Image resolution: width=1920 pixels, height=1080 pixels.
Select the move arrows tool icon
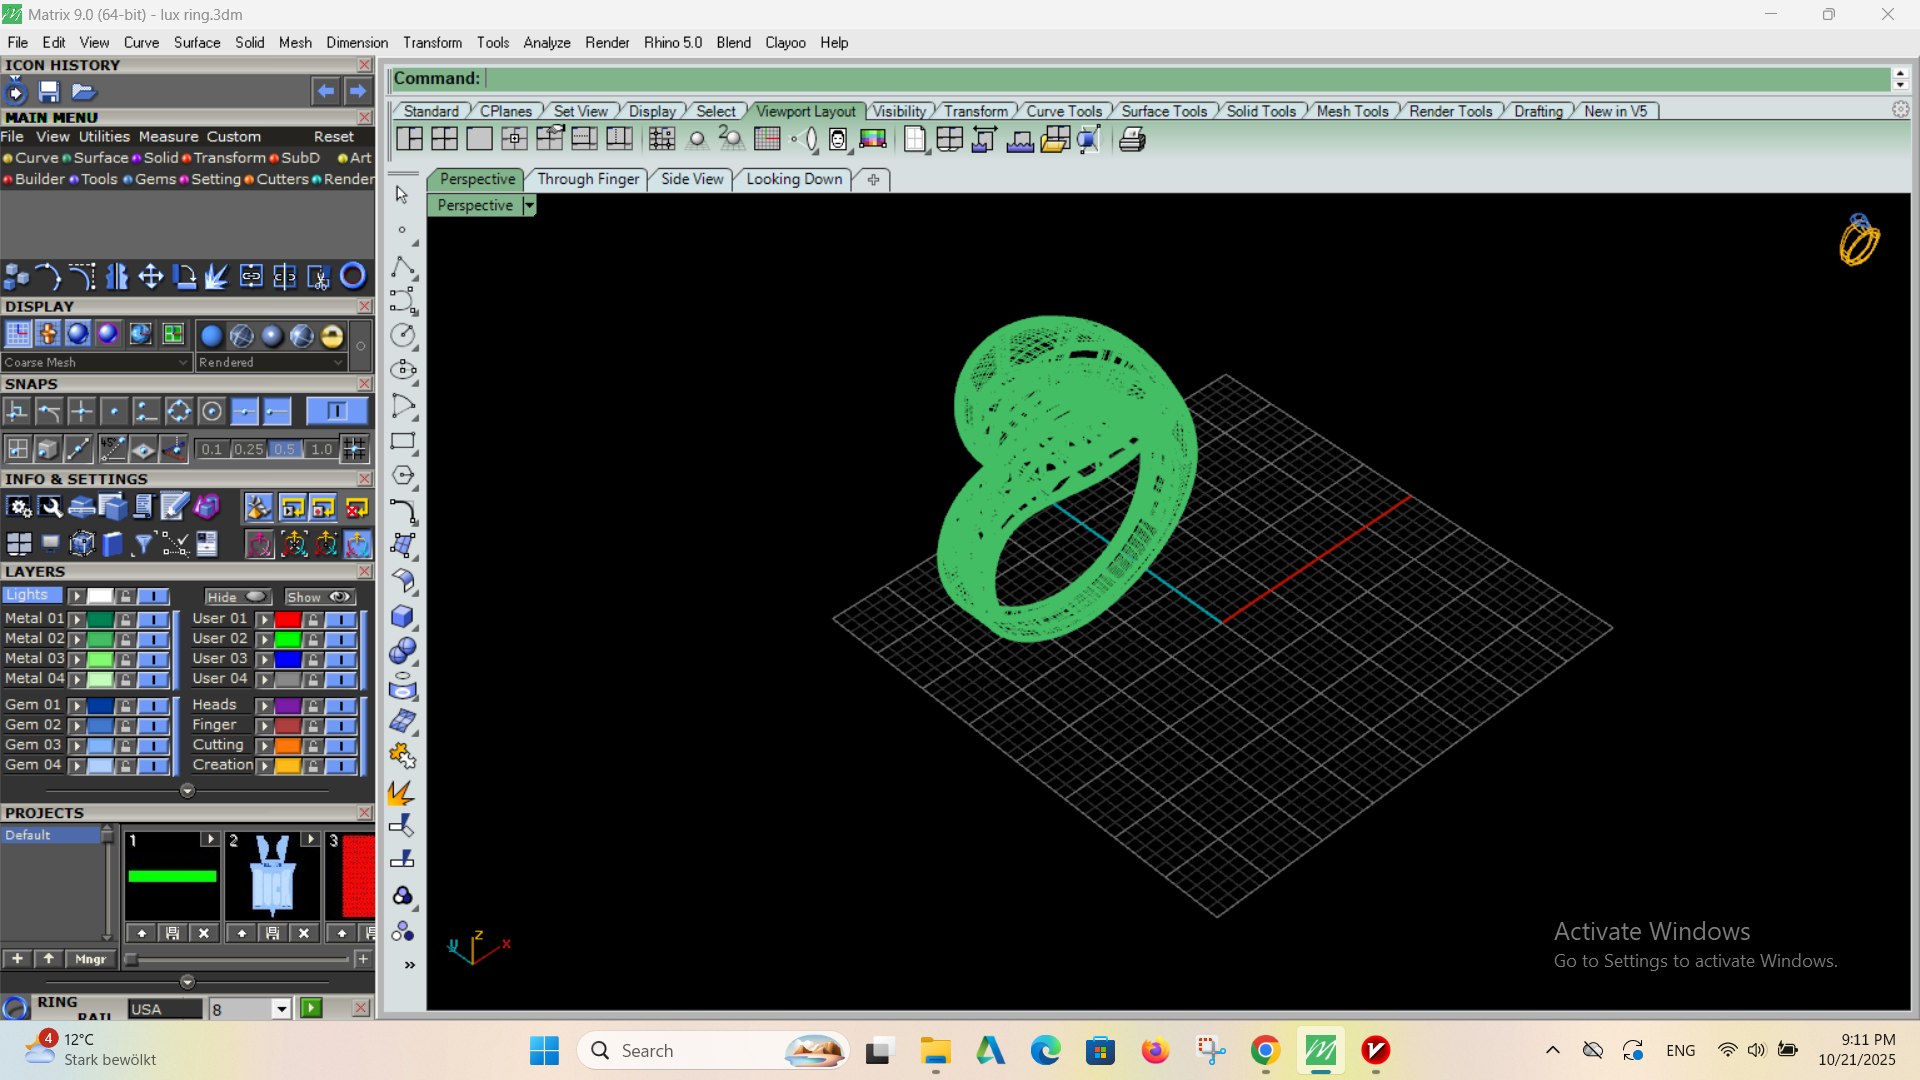pos(150,276)
